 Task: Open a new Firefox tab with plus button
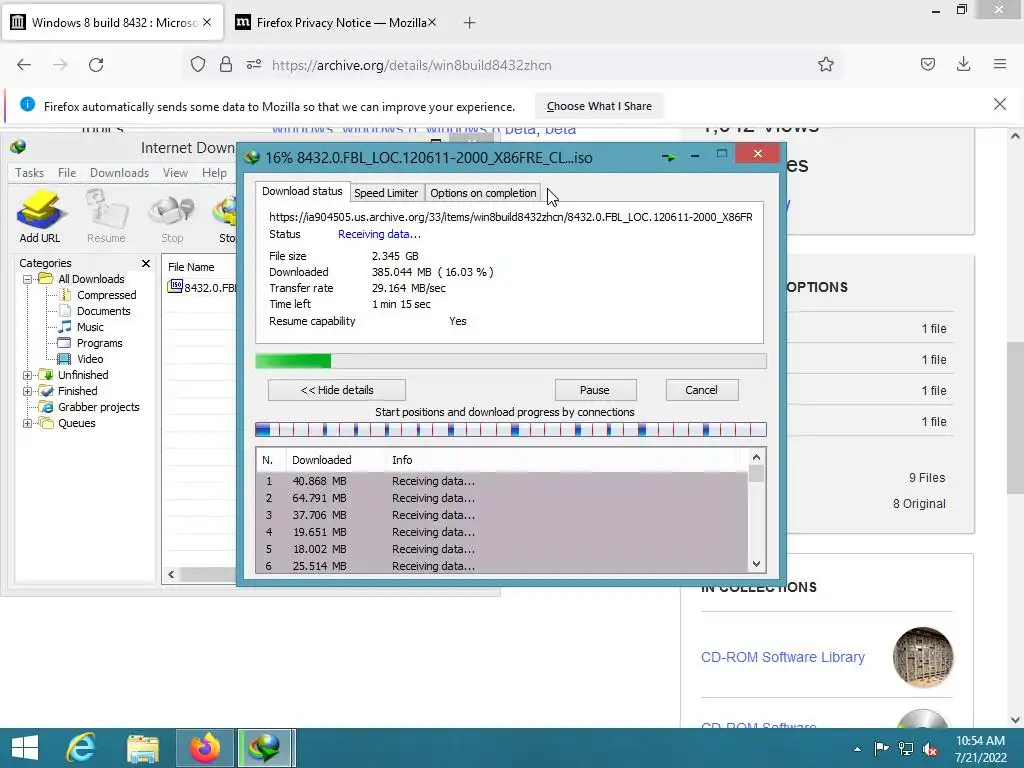coord(470,23)
